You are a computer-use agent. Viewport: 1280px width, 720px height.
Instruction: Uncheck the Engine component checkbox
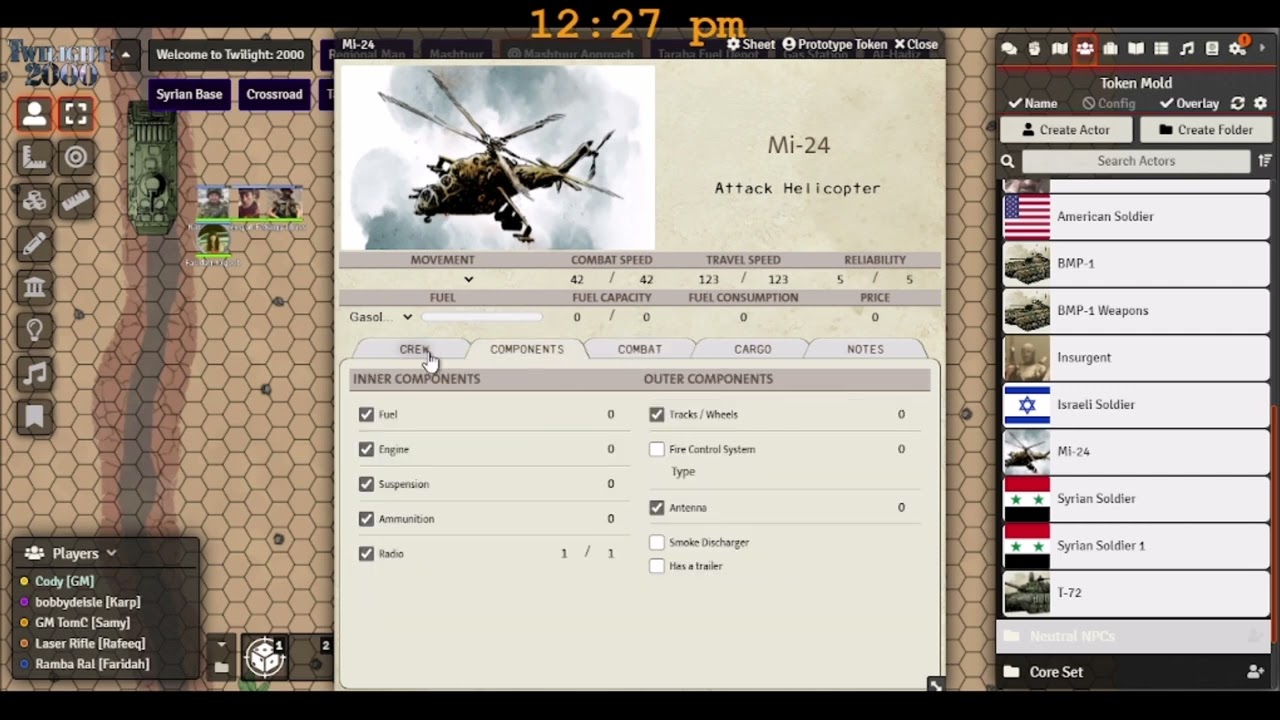[x=366, y=449]
